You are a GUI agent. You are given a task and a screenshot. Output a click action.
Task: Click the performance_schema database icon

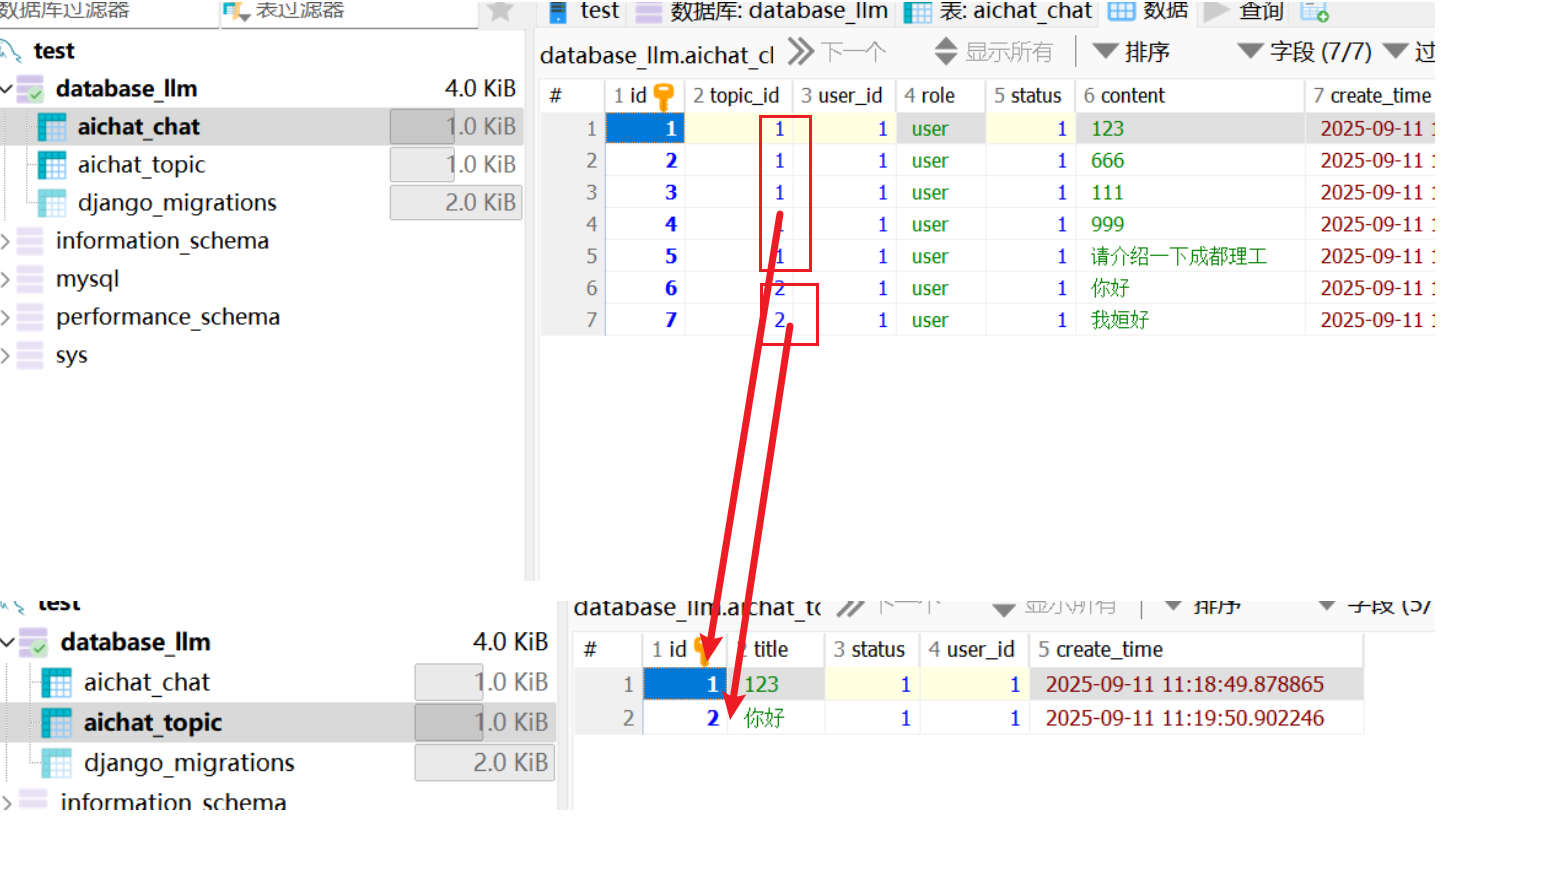(31, 317)
